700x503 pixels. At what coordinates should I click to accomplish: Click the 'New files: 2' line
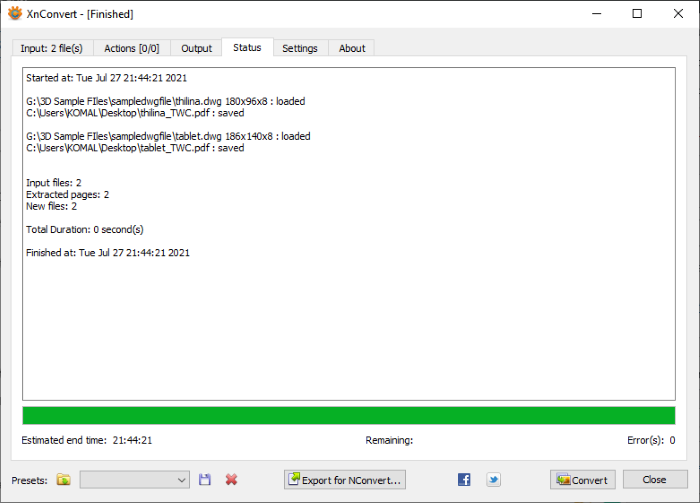coord(51,206)
